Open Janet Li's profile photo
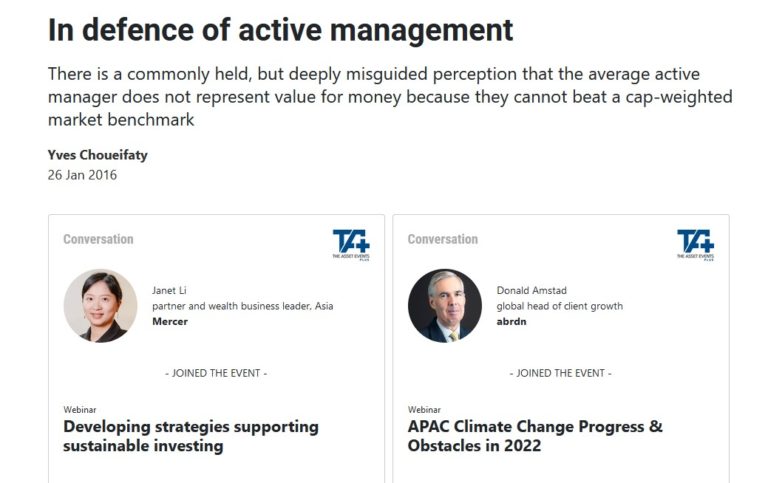This screenshot has width=768, height=483. pyautogui.click(x=100, y=306)
